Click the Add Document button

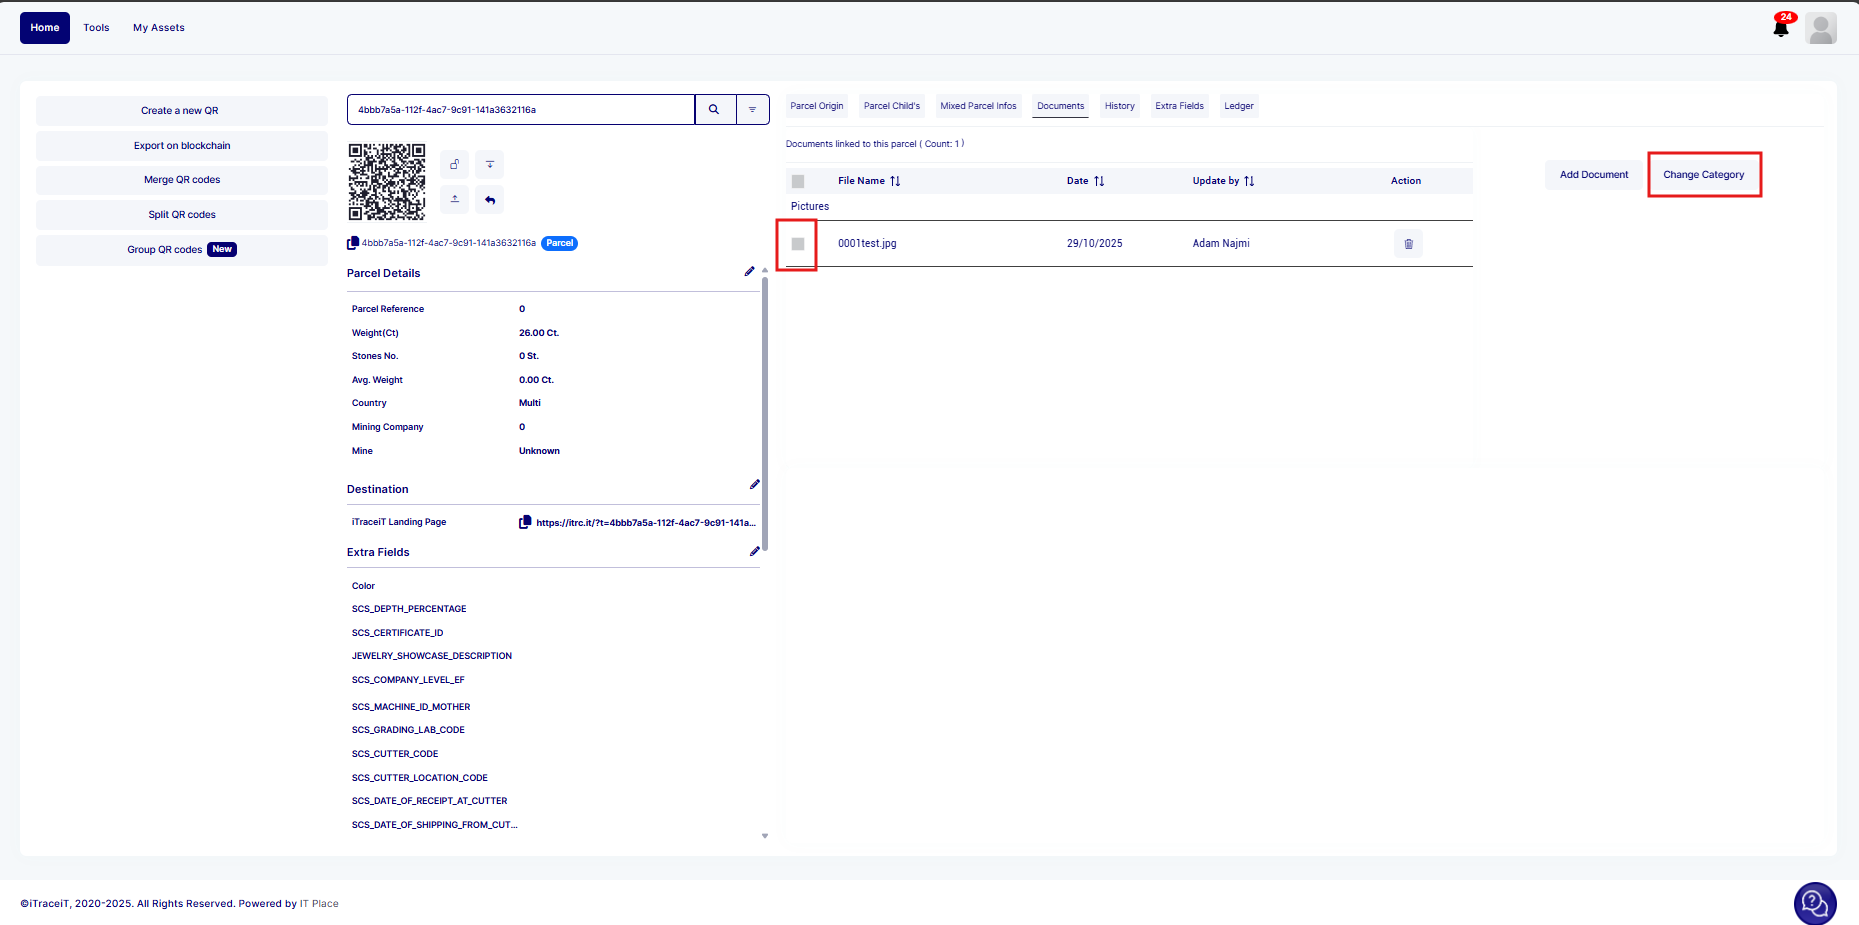tap(1593, 175)
